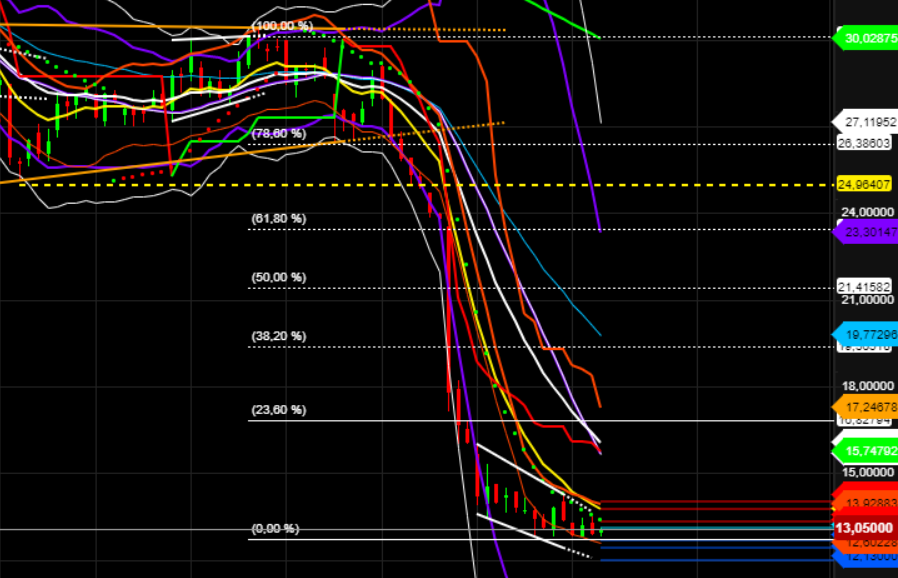The width and height of the screenshot is (898, 578).
Task: Select the yellow 24,96407 price label
Action: click(864, 184)
